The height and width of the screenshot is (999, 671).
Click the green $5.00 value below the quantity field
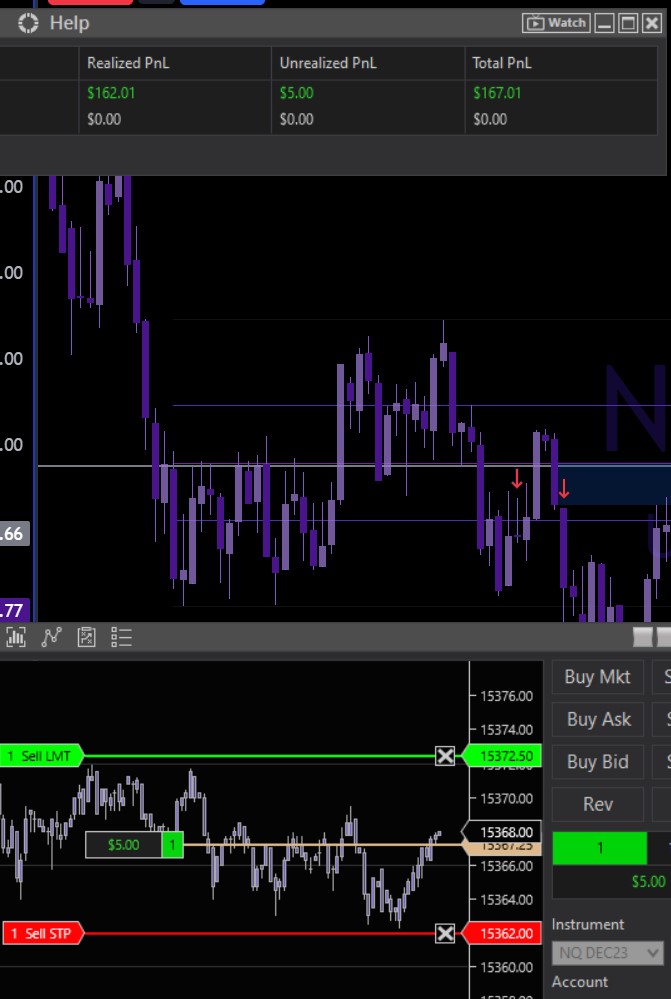pos(648,882)
